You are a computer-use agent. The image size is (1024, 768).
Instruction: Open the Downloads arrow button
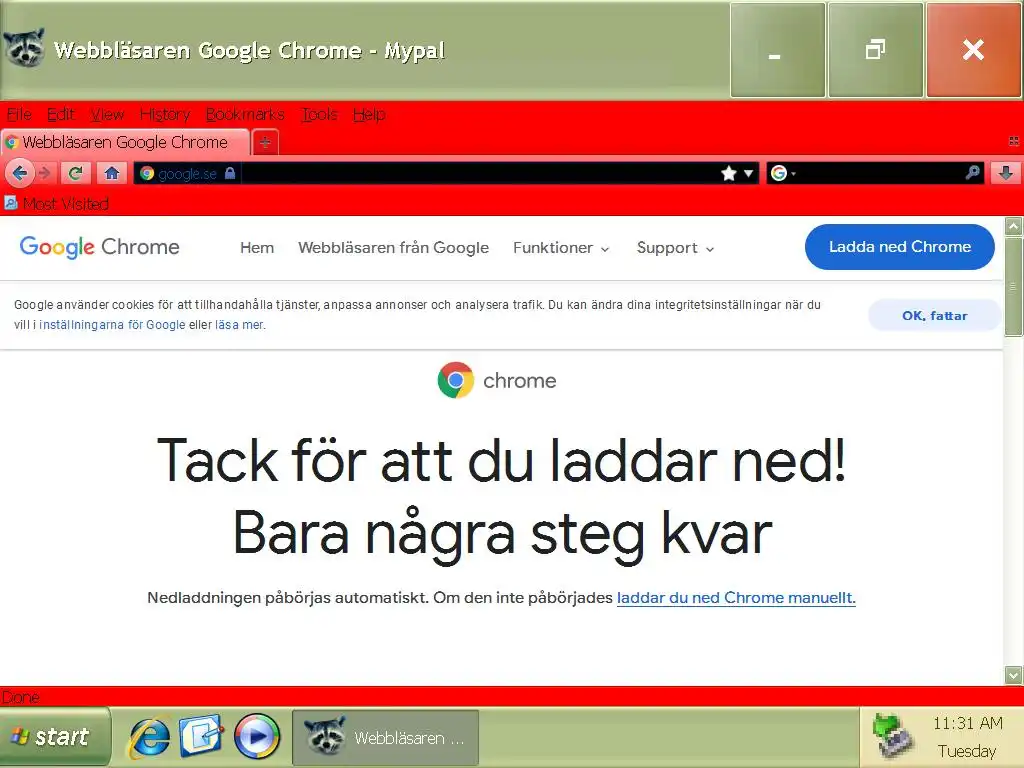pyautogui.click(x=1006, y=173)
